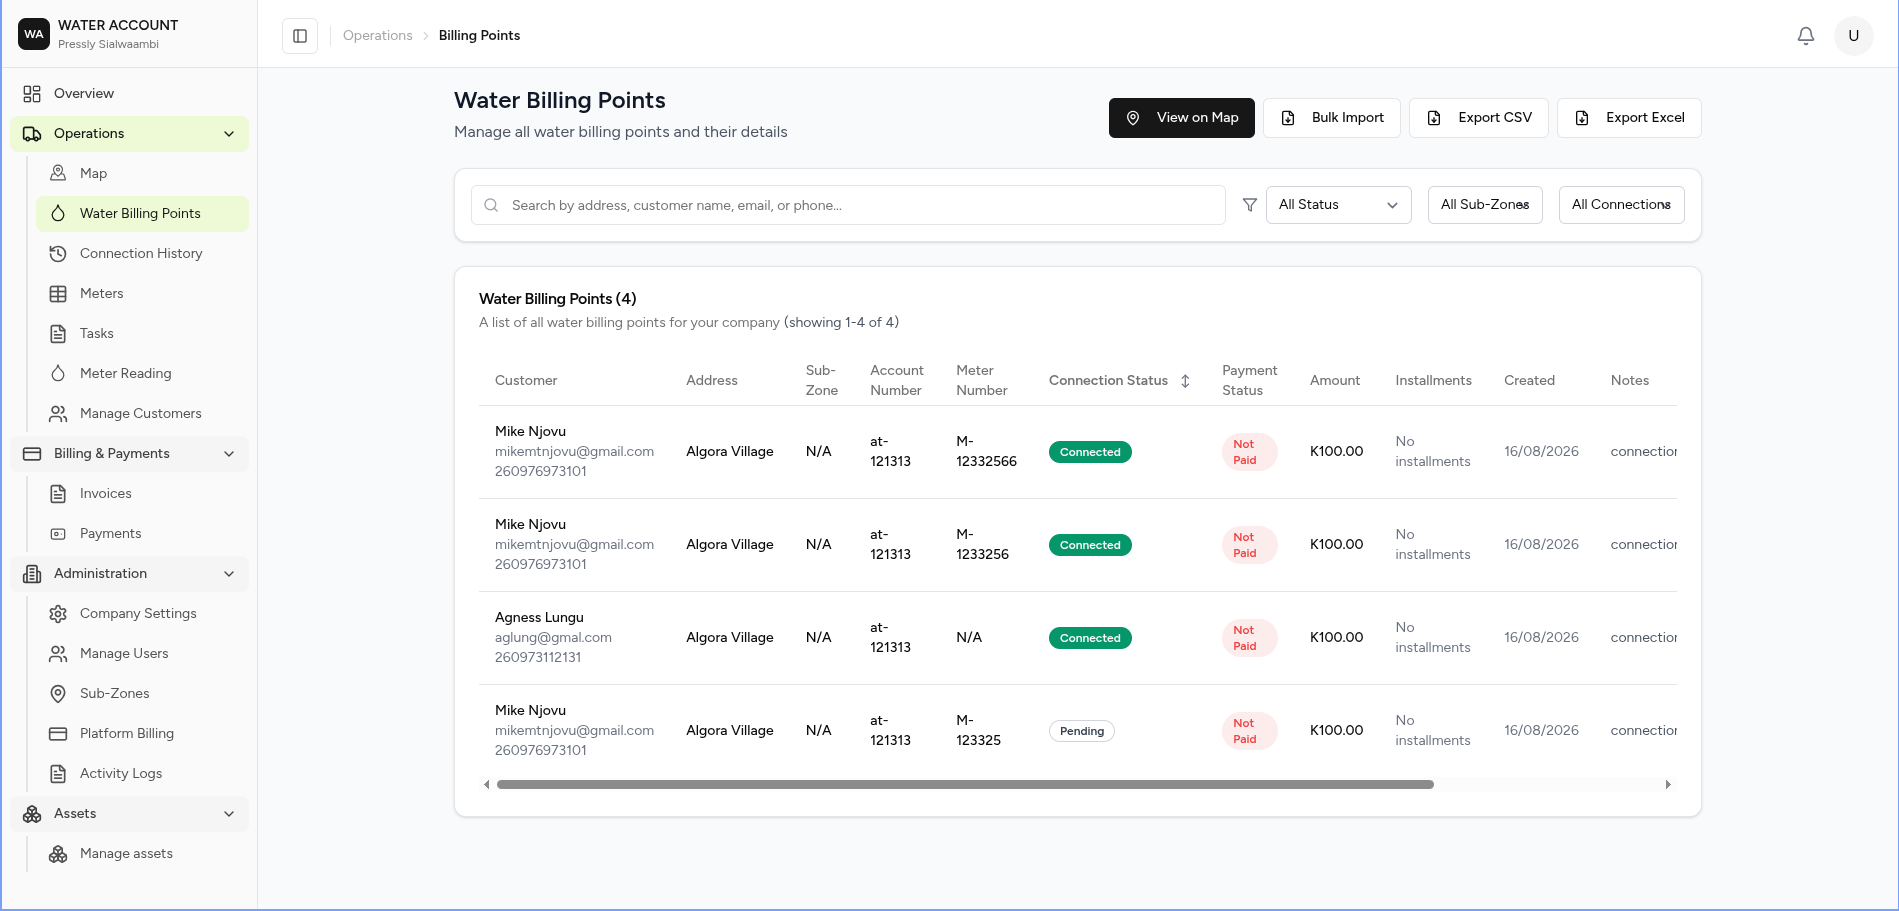Click meter number M-123325
The image size is (1899, 911).
click(x=978, y=731)
